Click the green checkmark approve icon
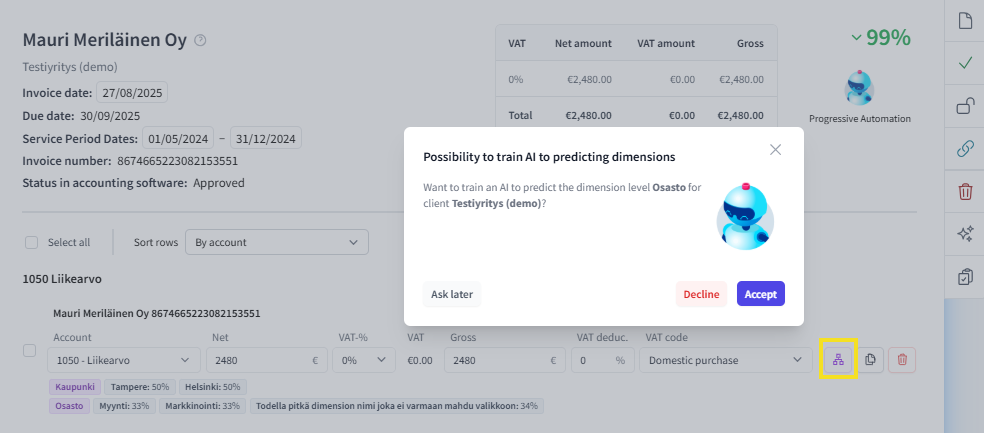The image size is (984, 433). (965, 63)
